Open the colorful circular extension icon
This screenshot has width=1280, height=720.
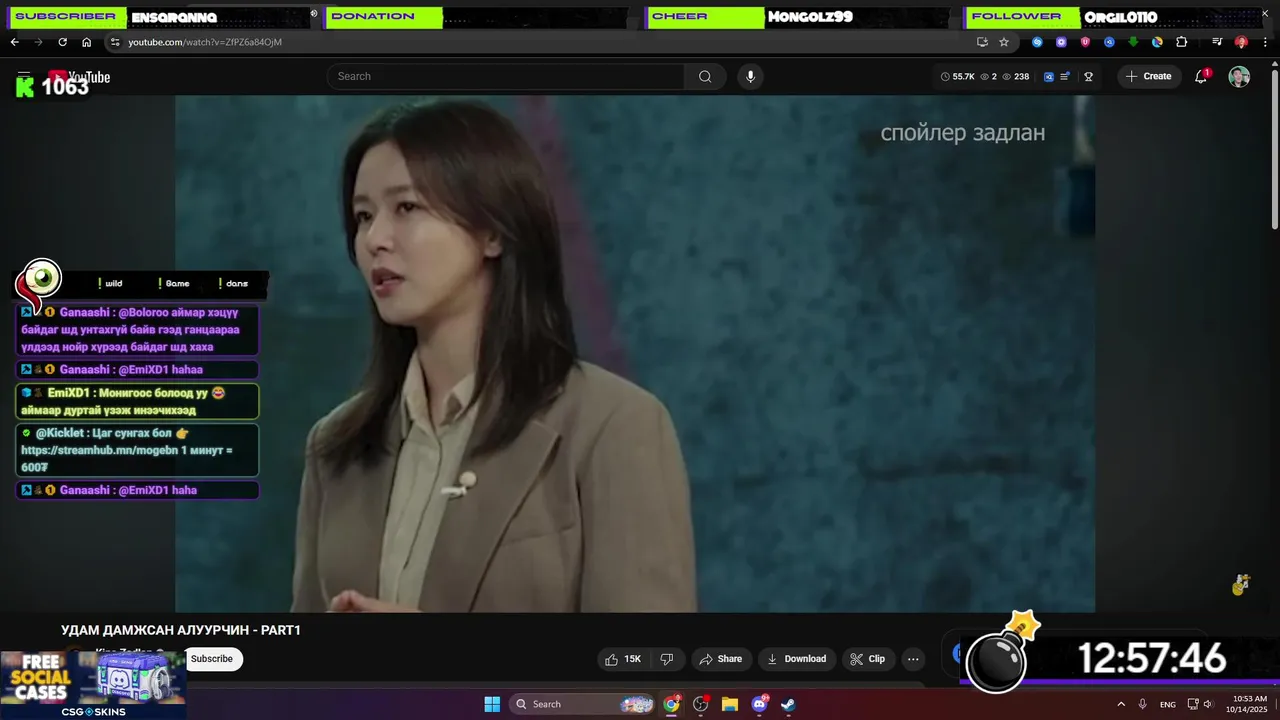click(x=1157, y=42)
